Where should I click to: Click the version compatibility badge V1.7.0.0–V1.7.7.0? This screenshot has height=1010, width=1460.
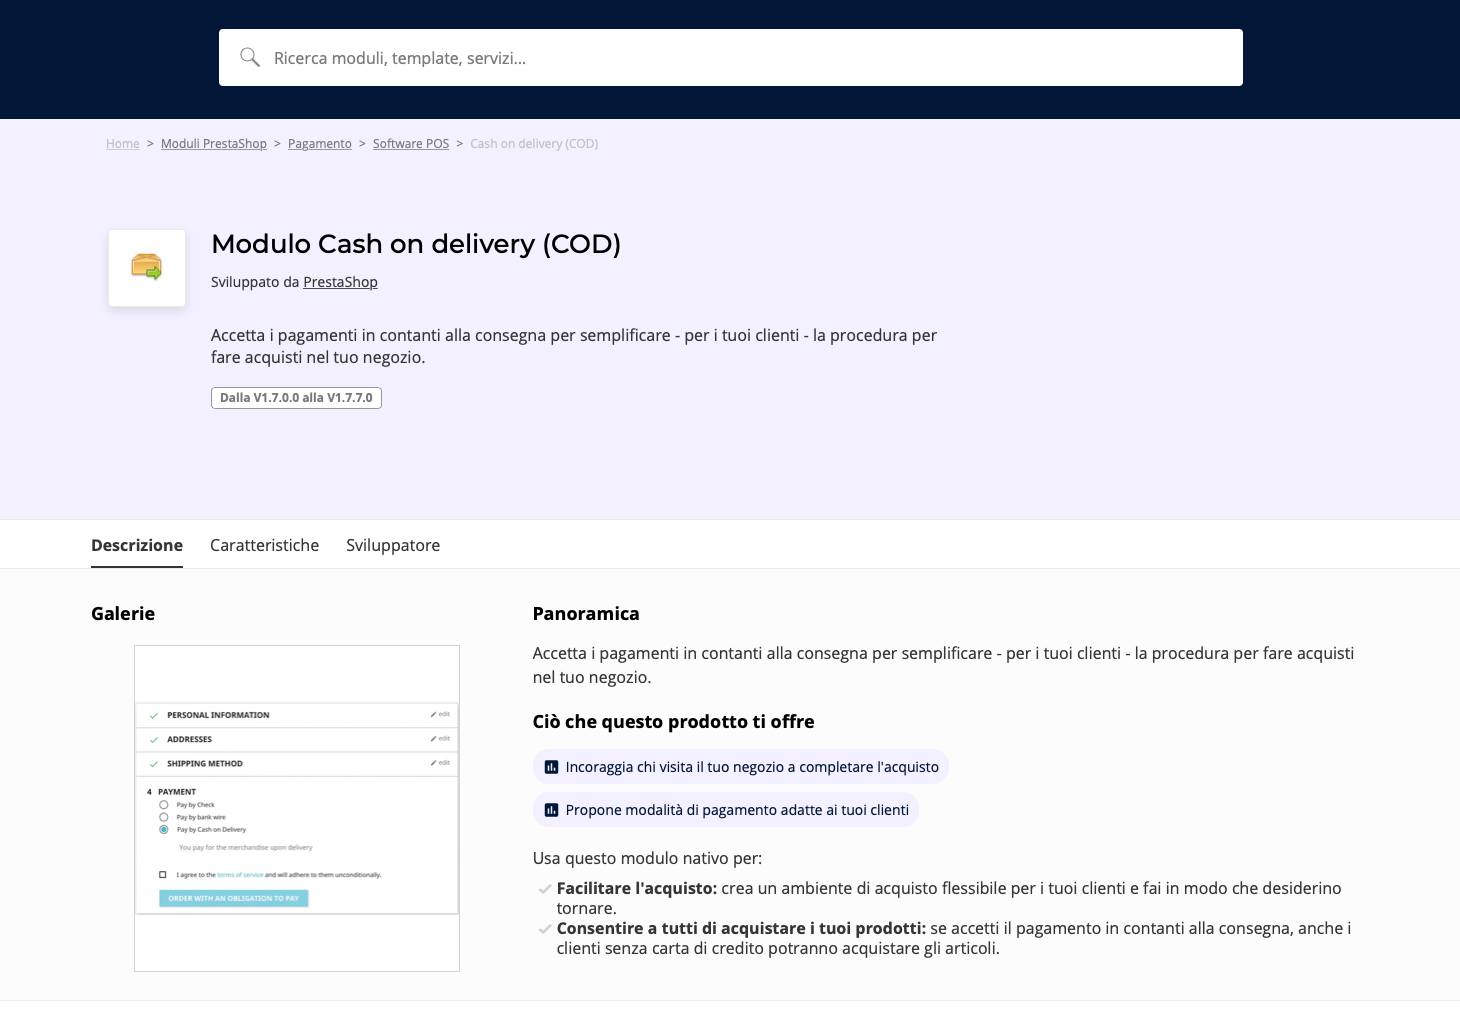296,398
